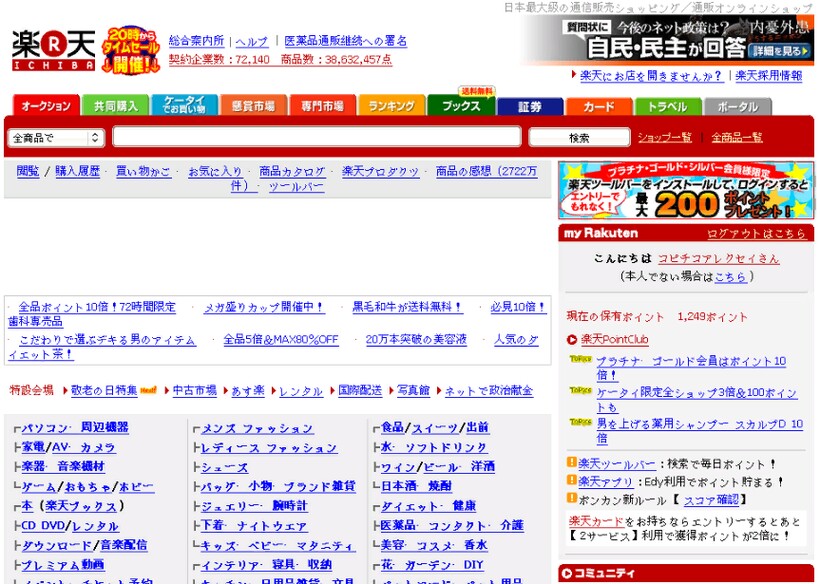Click 楽天にお店を開きませんか link
This screenshot has height=584, width=820.
[x=651, y=76]
